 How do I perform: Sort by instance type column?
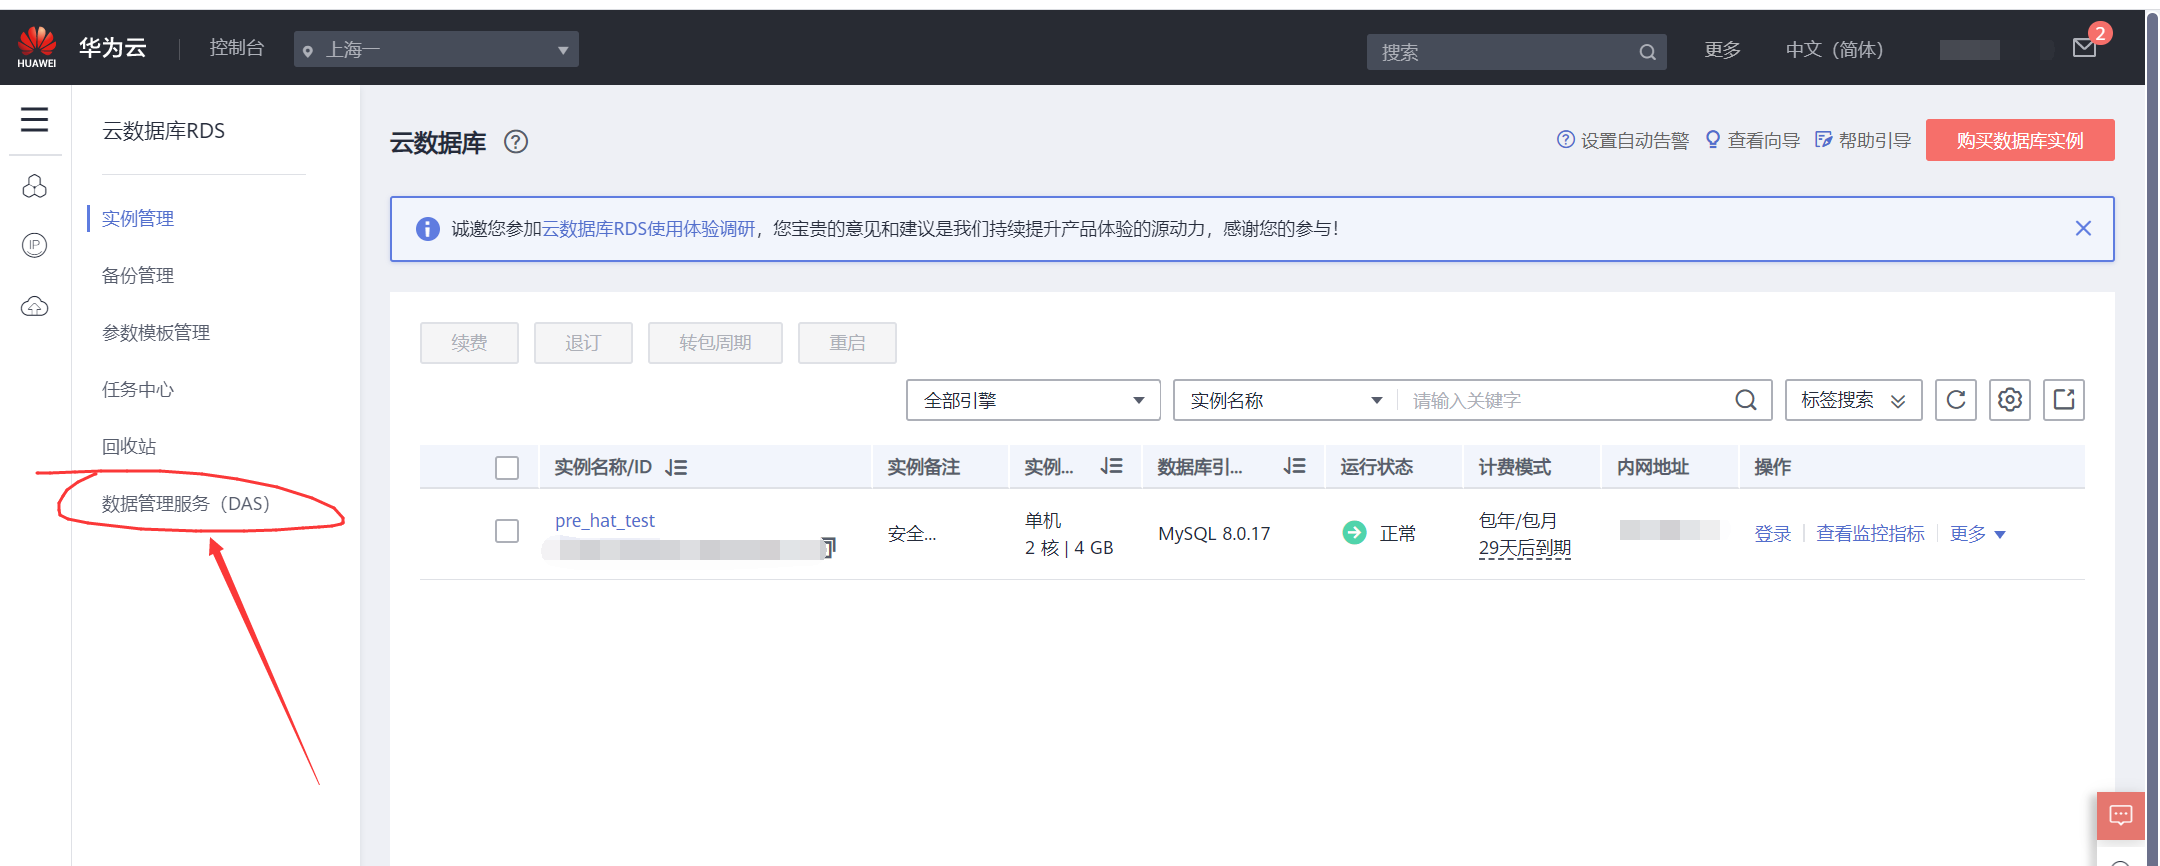point(1112,466)
